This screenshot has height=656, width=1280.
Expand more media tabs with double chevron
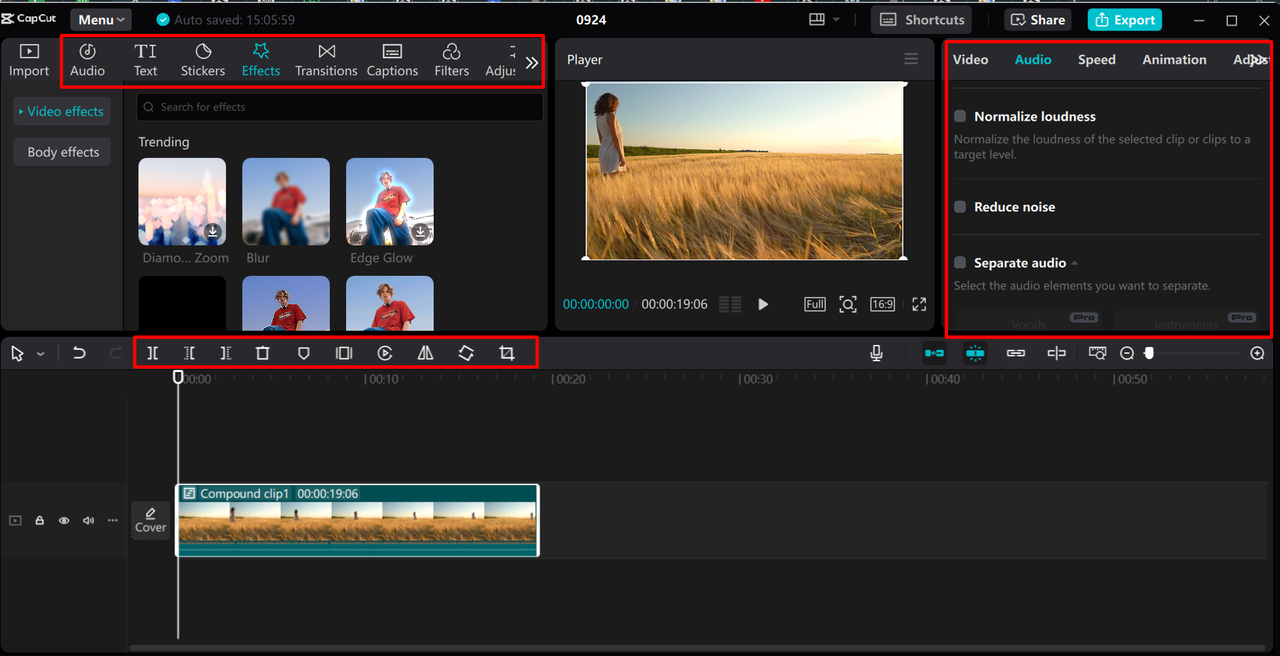[x=532, y=62]
